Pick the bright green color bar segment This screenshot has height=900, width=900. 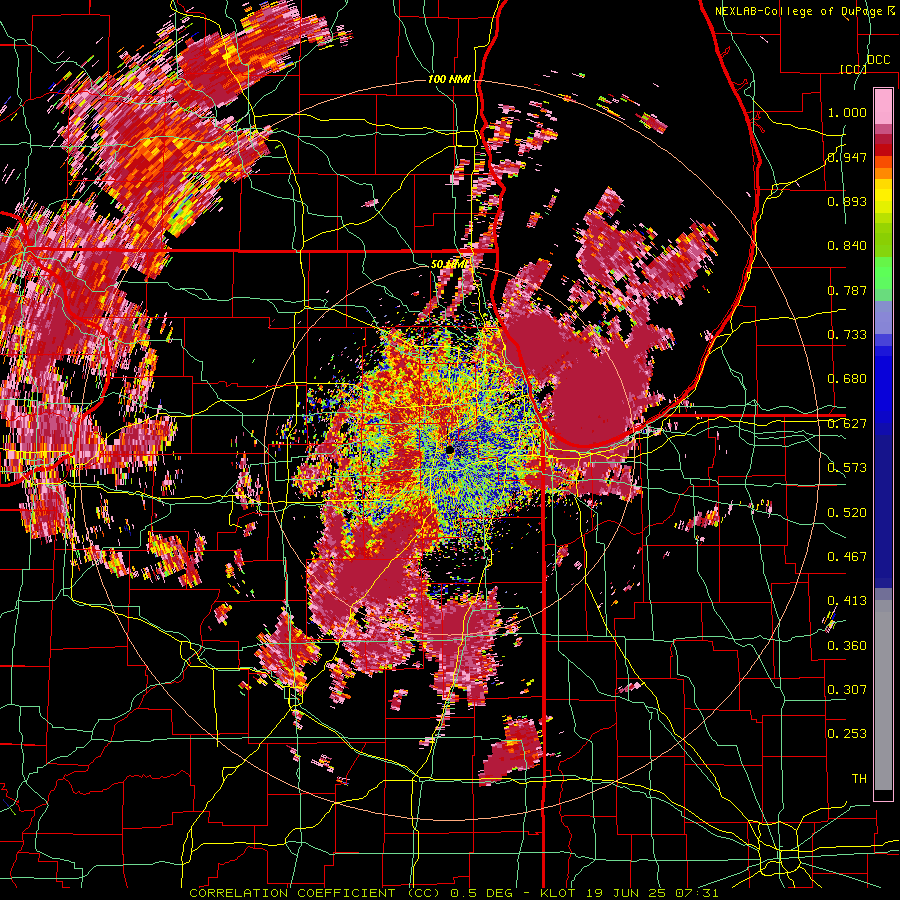883,273
